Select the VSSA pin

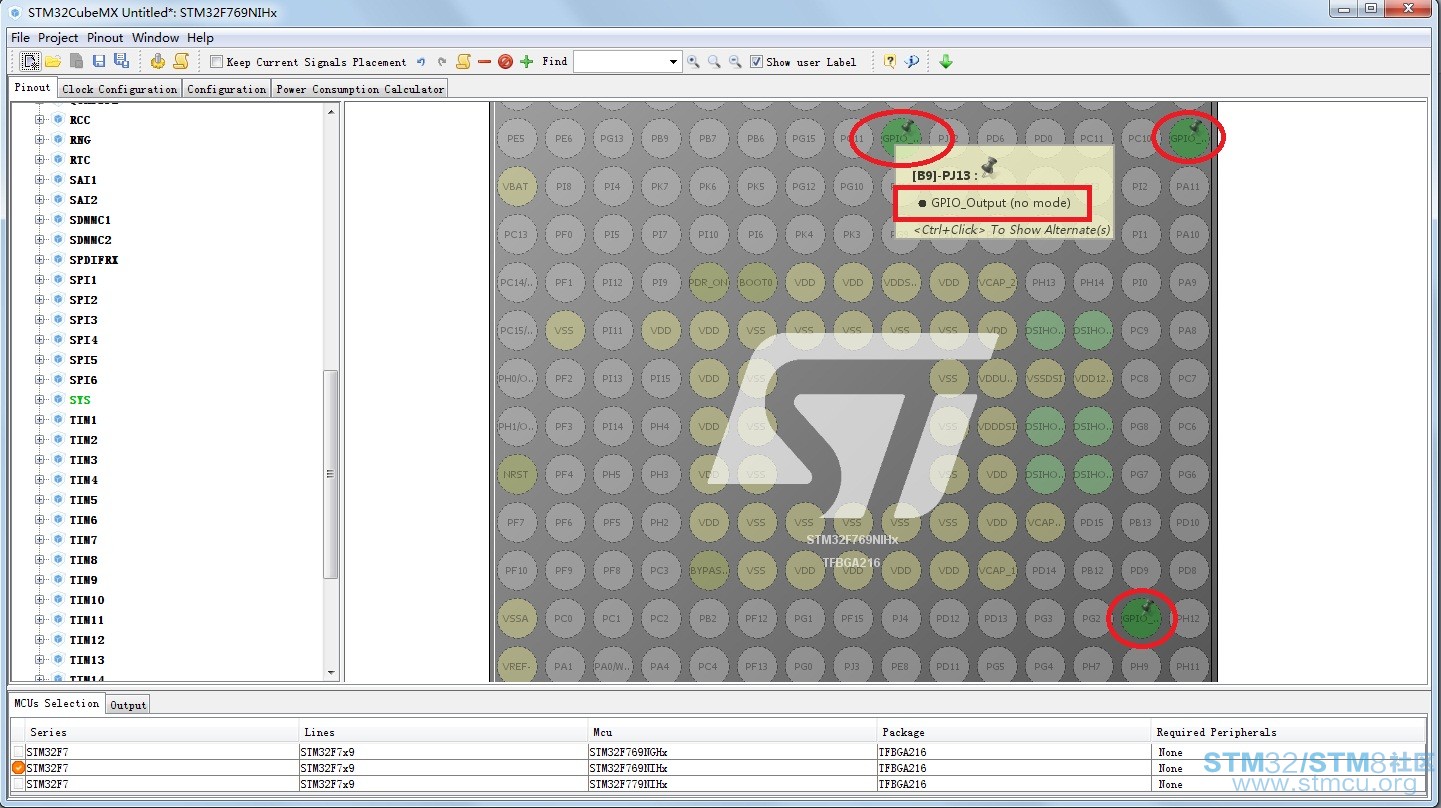pyautogui.click(x=515, y=618)
